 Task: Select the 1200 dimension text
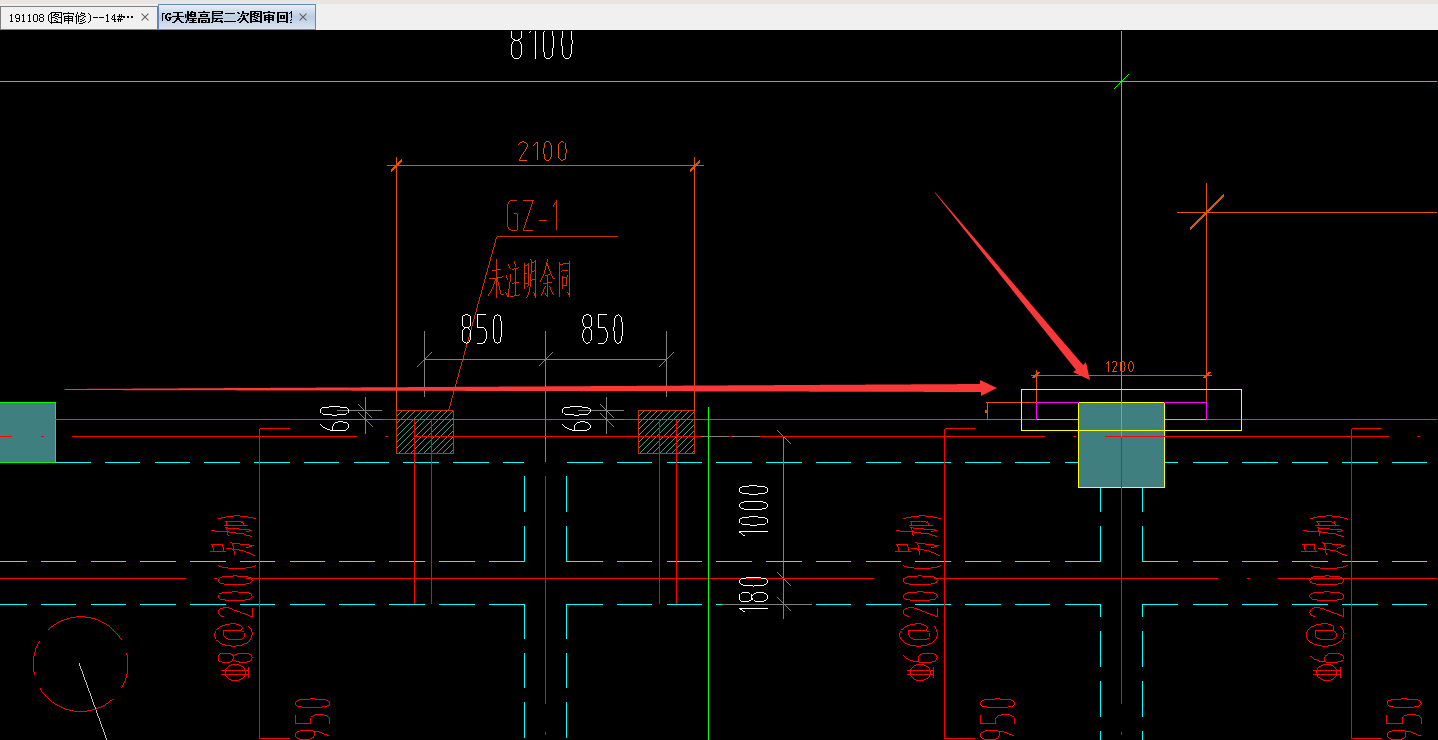(1120, 367)
